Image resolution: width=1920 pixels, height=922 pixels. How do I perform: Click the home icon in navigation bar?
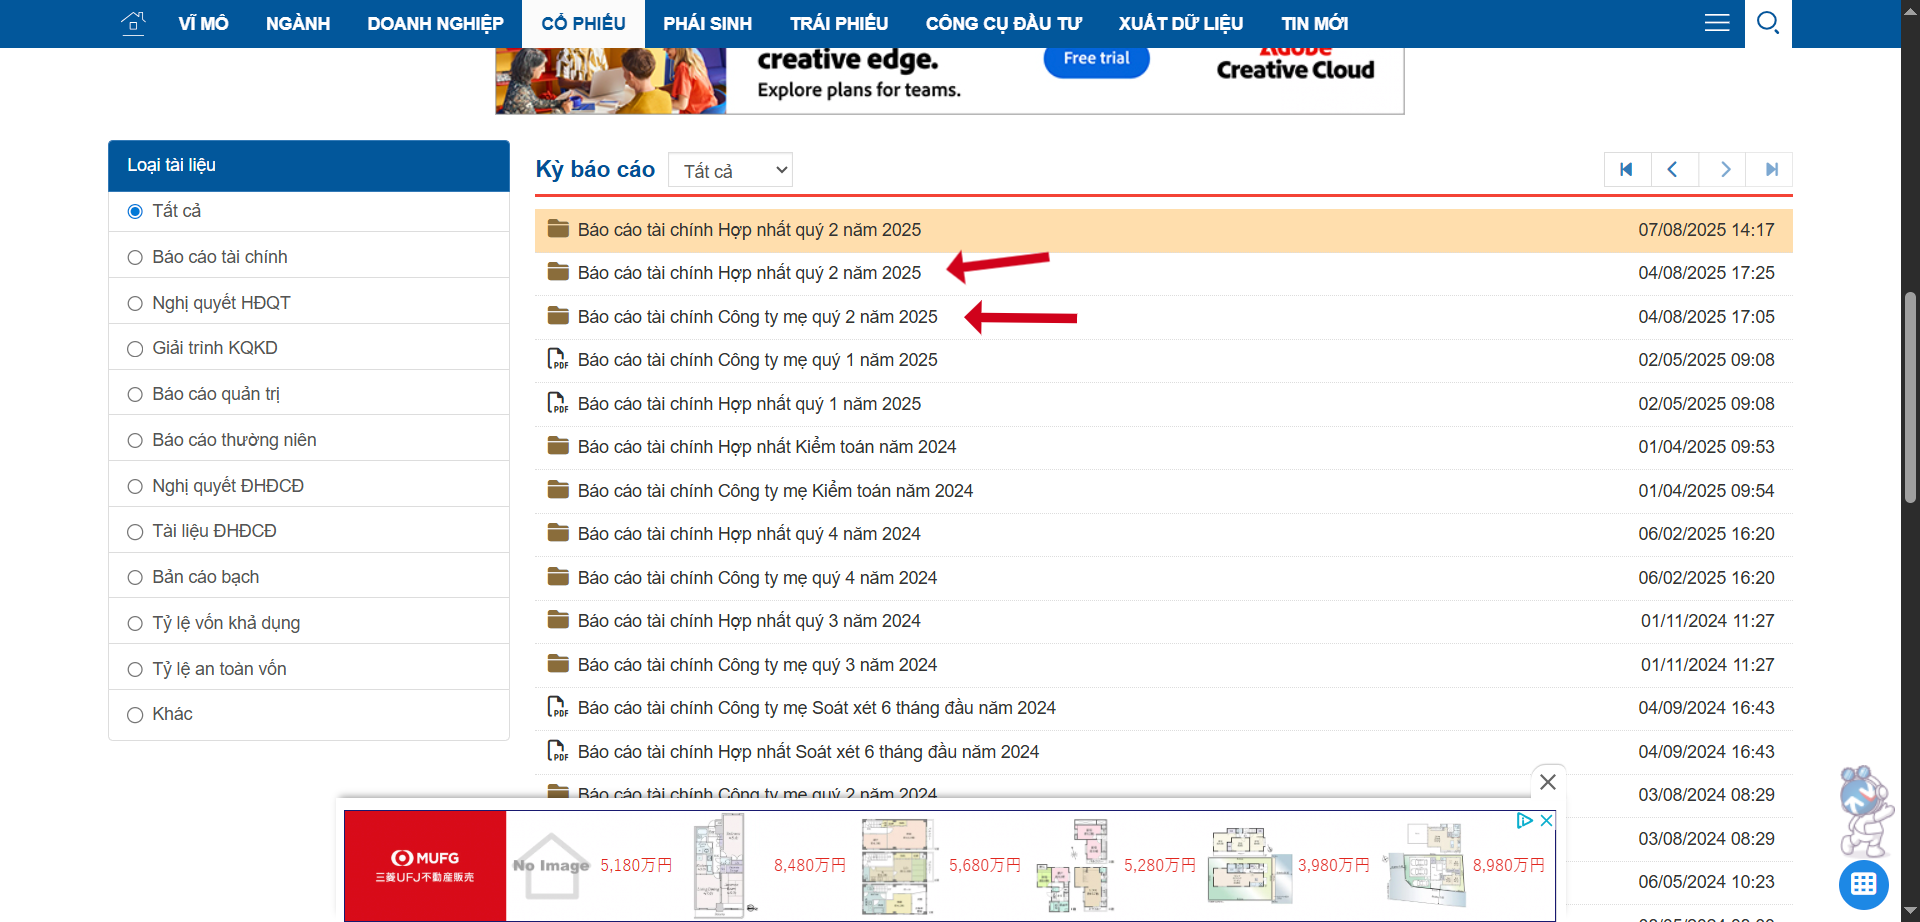coord(133,23)
